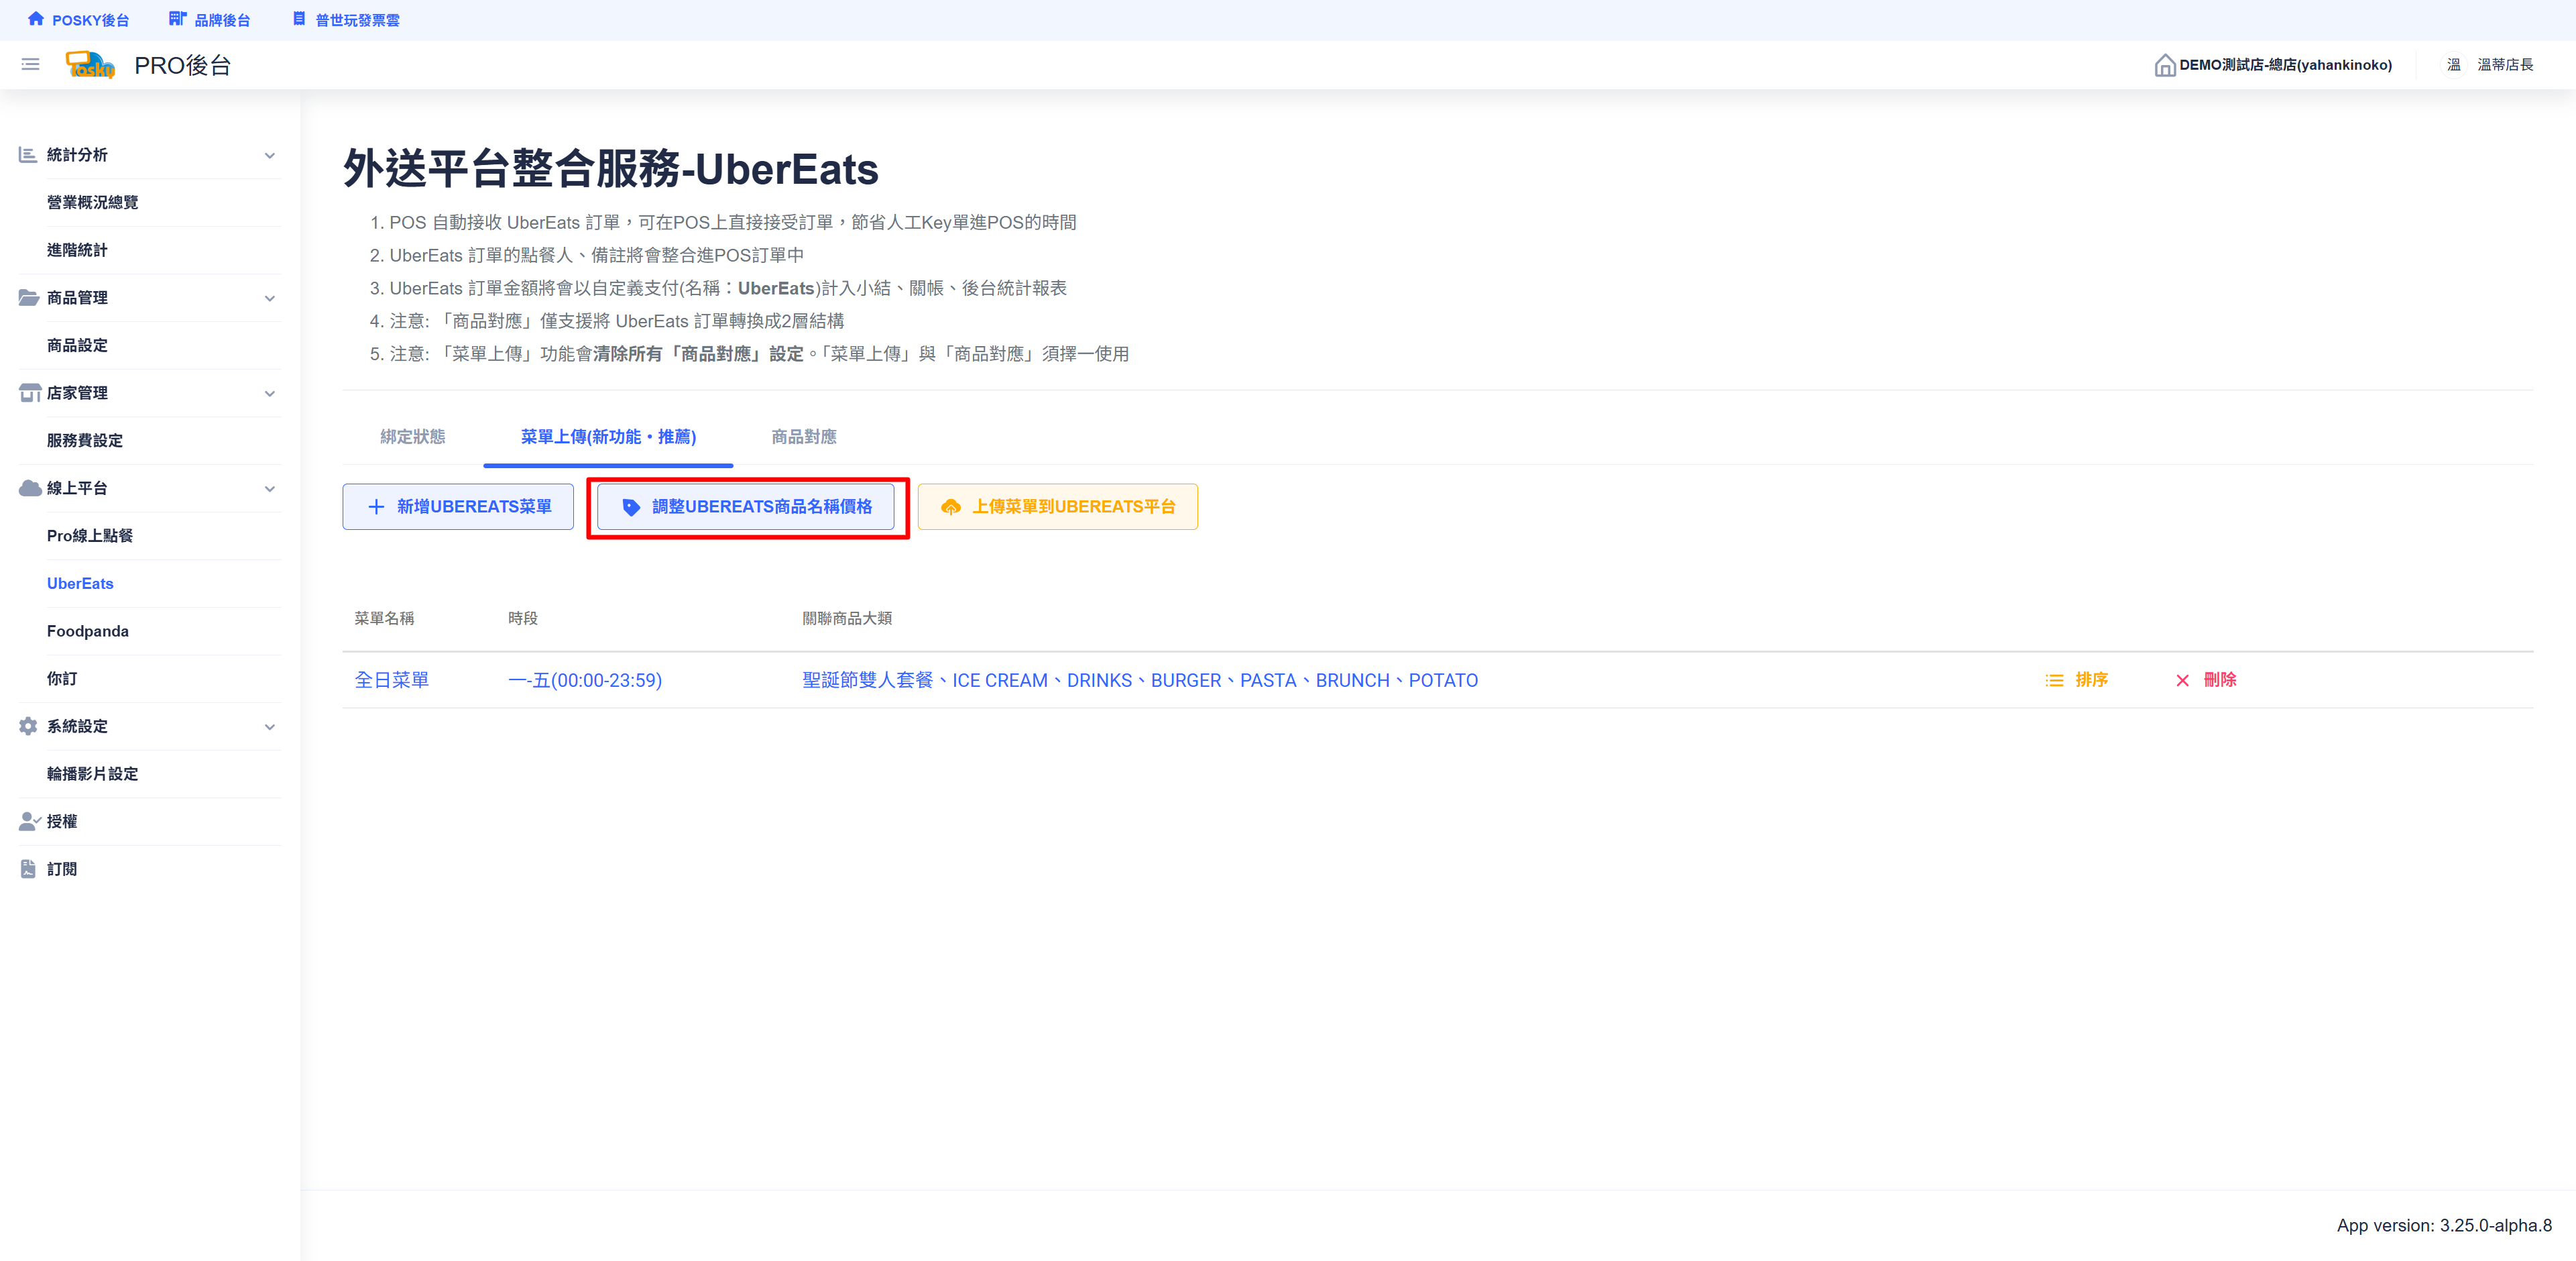Viewport: 2576px width, 1261px height.
Task: Click the 授權 user icon
Action: point(29,821)
